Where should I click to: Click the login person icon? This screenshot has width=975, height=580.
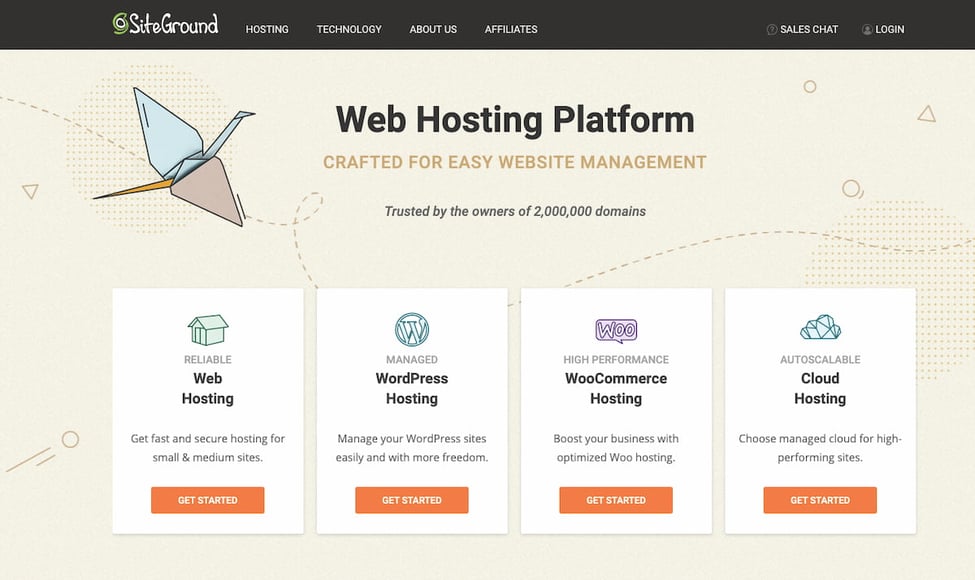click(x=866, y=29)
